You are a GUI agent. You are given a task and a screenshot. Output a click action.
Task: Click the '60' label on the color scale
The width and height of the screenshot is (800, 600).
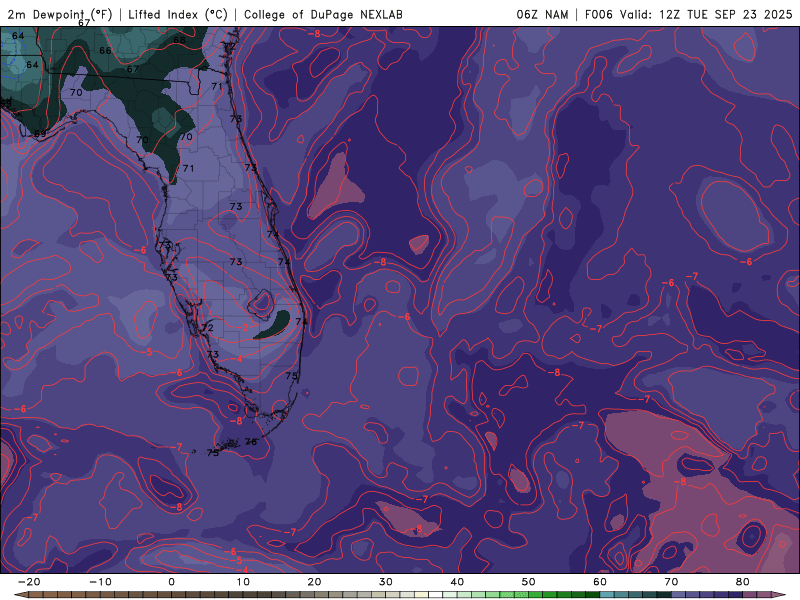(600, 582)
